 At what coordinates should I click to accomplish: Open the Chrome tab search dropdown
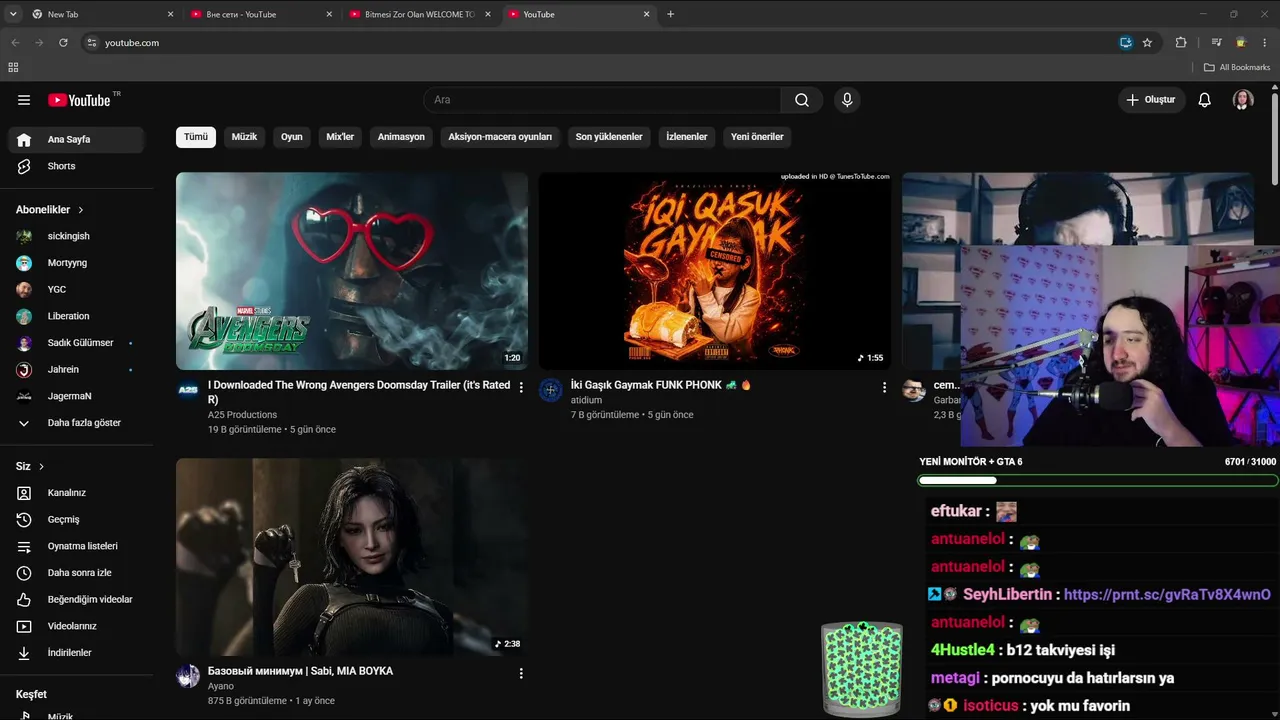tap(13, 14)
